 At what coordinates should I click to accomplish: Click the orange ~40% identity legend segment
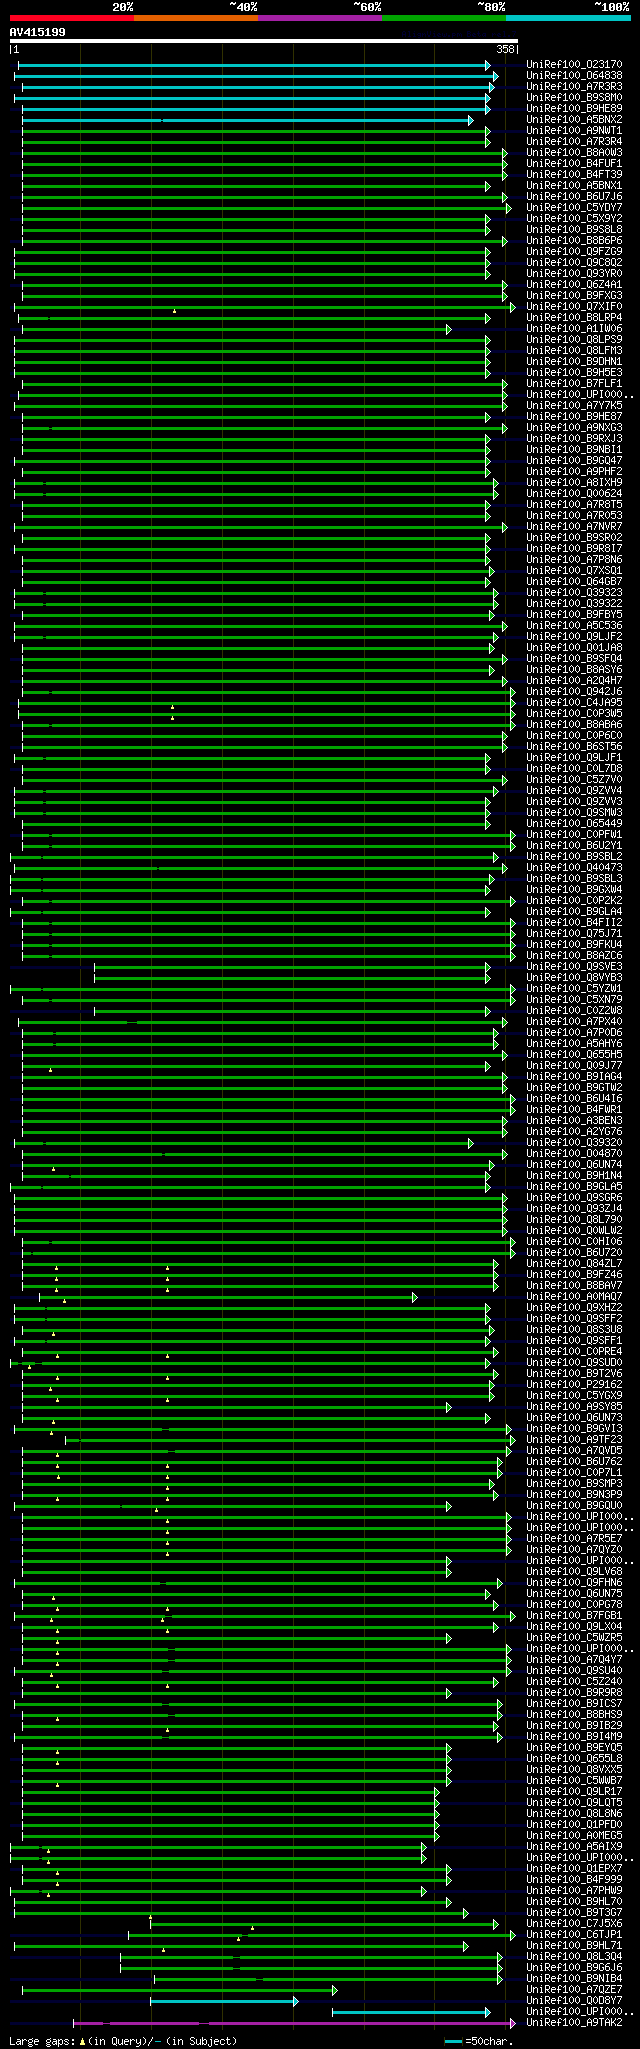pyautogui.click(x=196, y=17)
